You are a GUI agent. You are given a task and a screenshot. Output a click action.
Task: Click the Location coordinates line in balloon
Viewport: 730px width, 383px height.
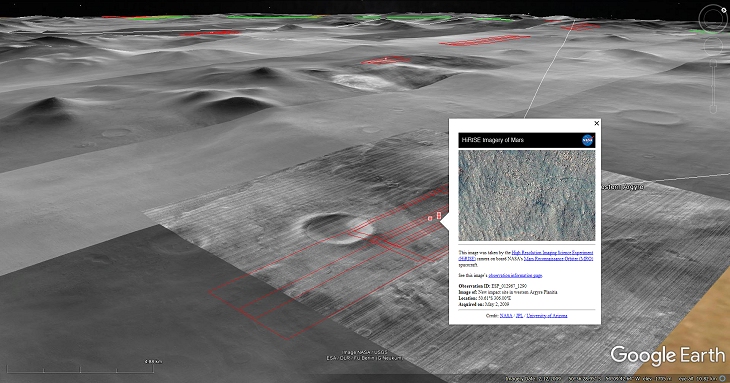point(485,298)
